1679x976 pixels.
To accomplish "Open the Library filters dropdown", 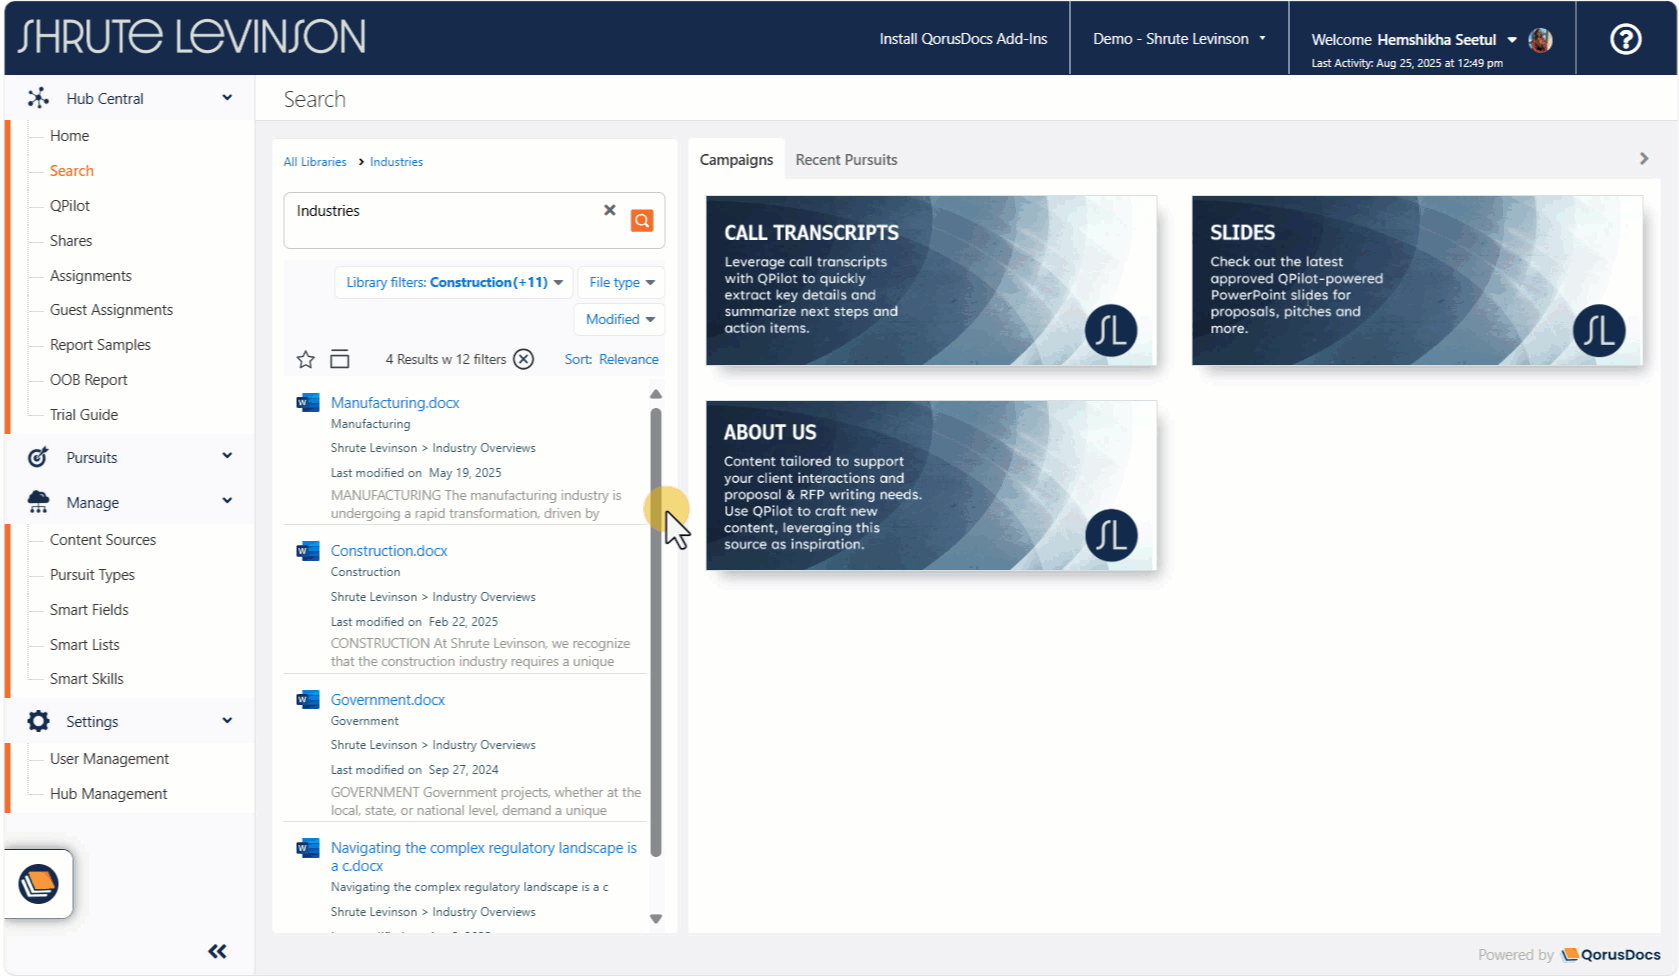I will (x=454, y=282).
